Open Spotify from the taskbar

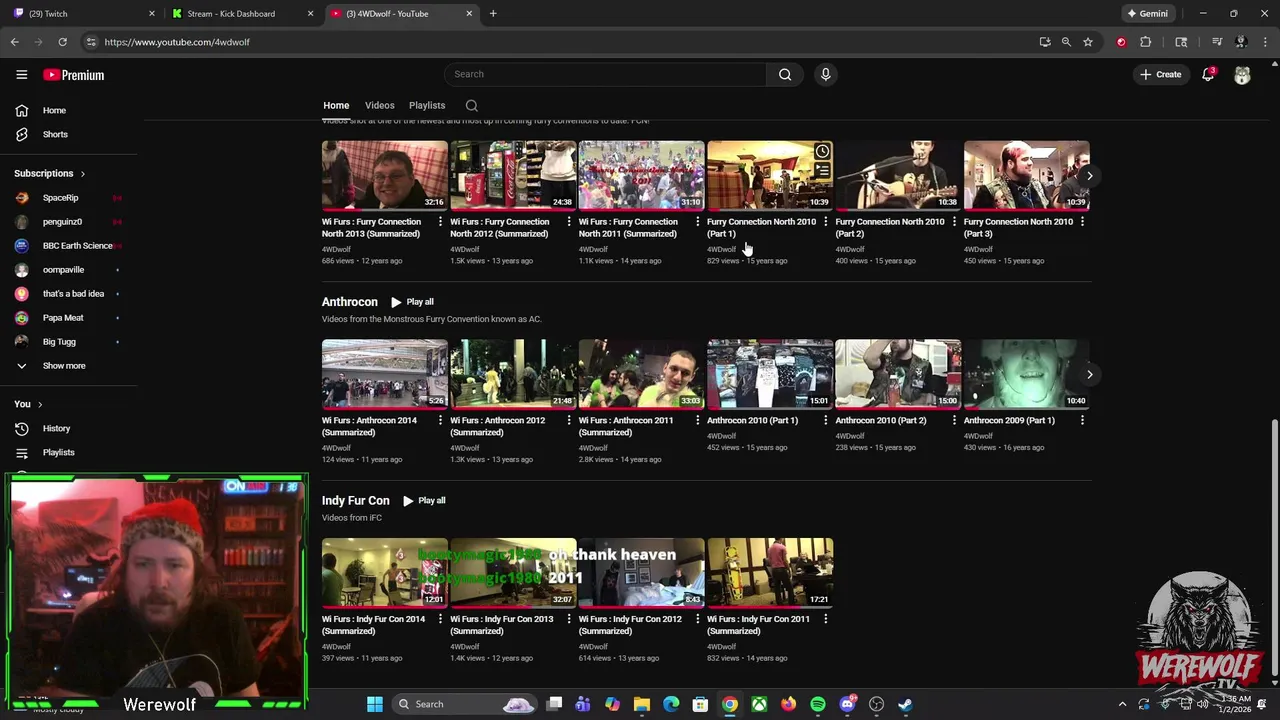818,704
